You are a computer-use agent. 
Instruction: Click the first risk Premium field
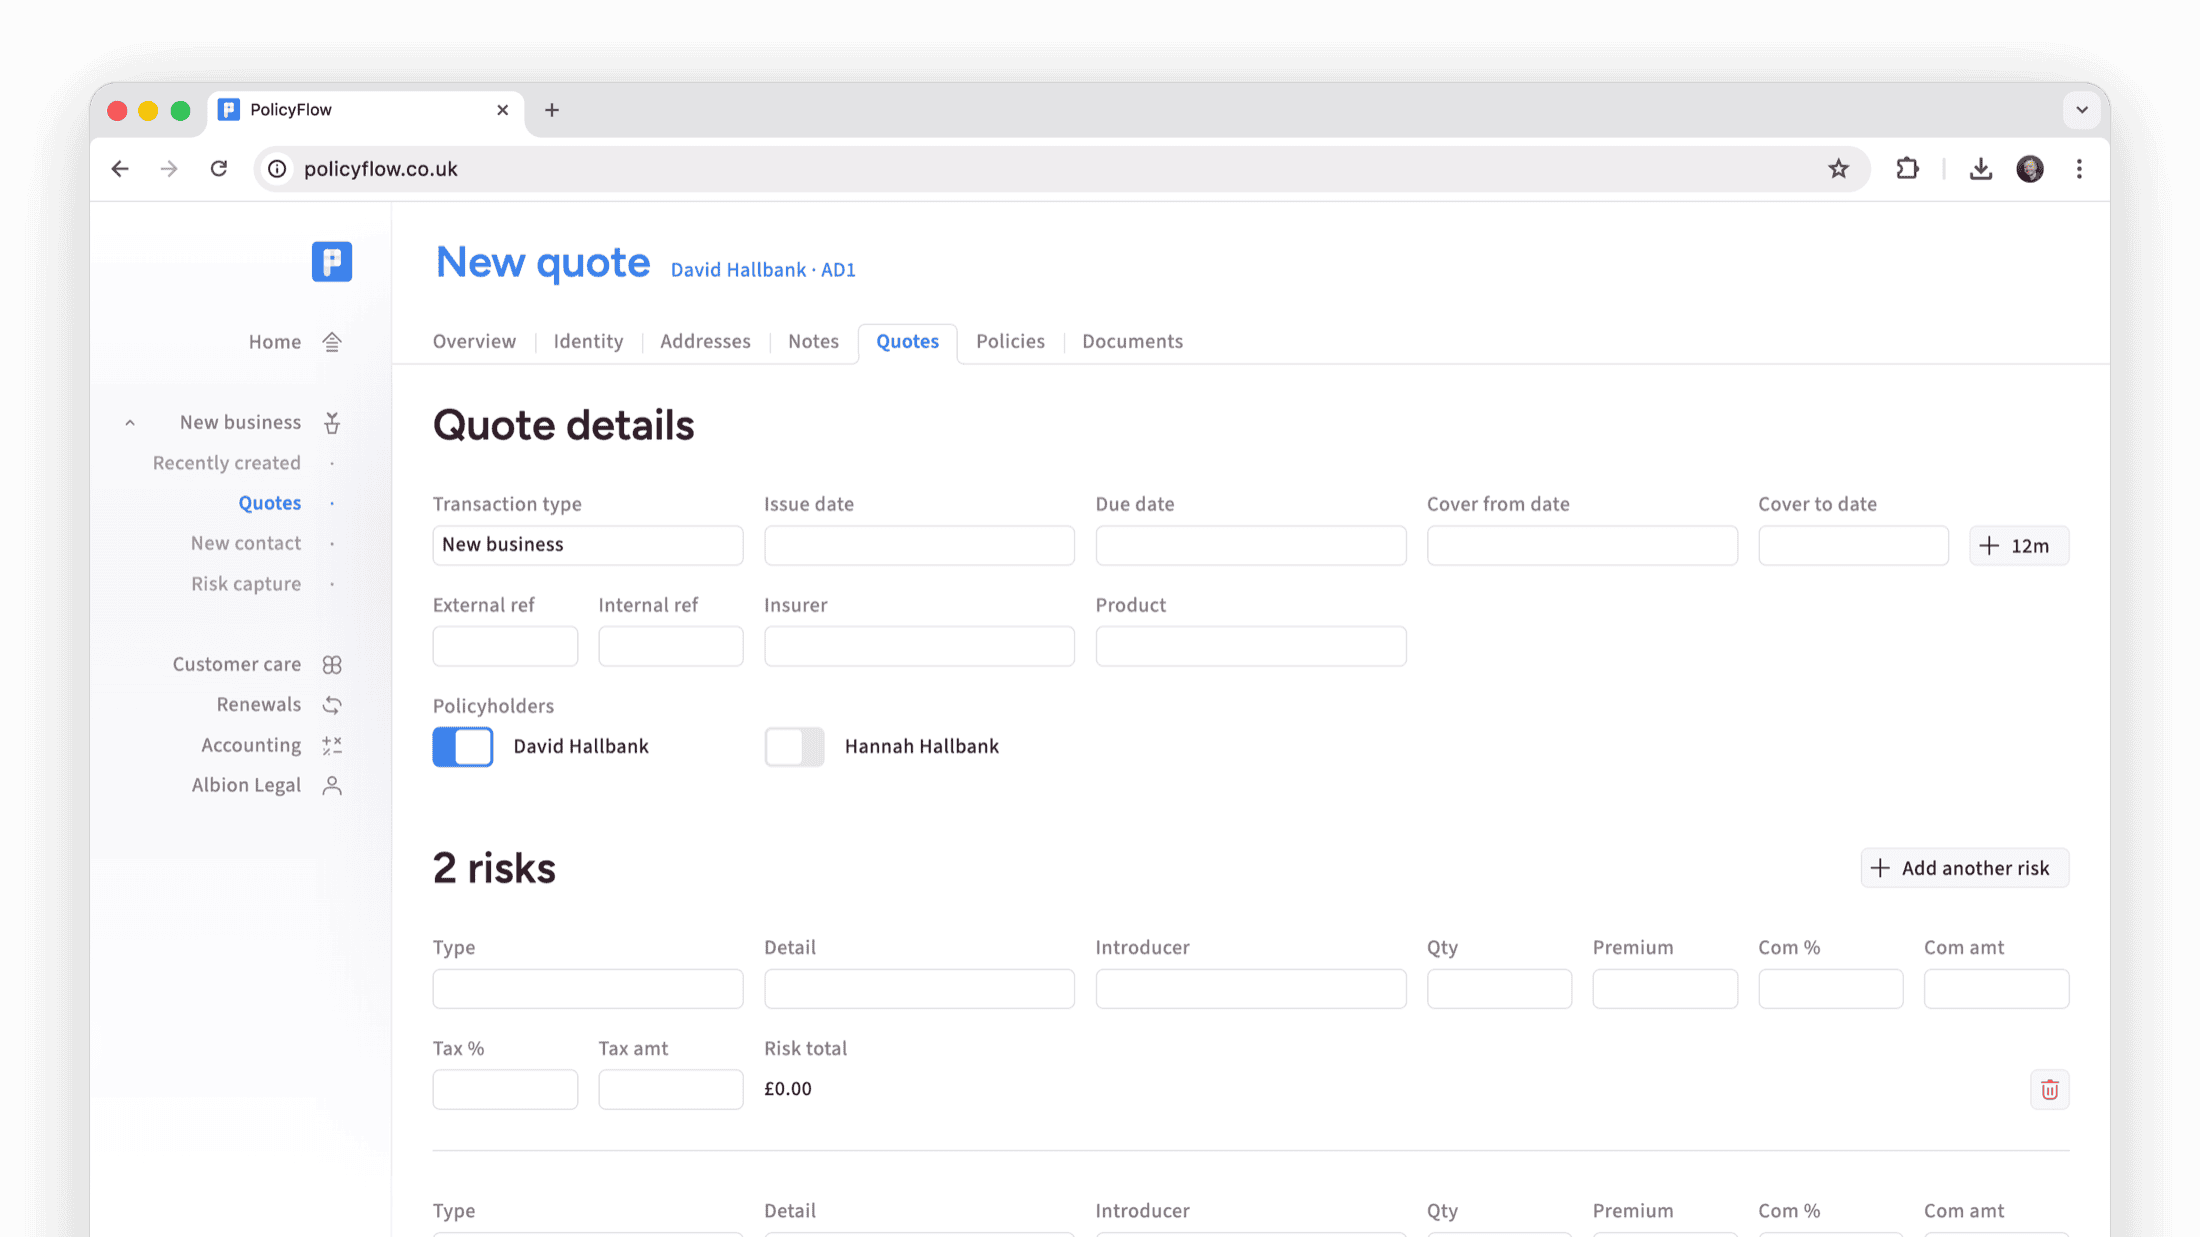pyautogui.click(x=1665, y=989)
